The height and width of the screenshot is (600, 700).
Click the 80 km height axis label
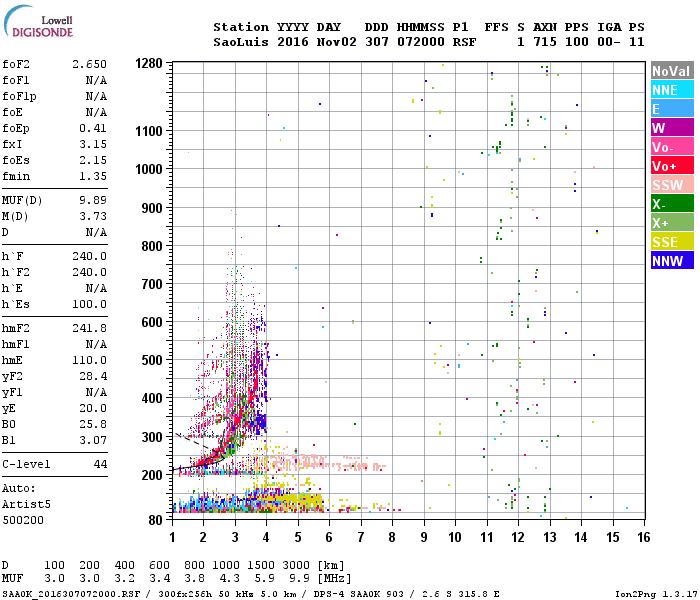(155, 520)
